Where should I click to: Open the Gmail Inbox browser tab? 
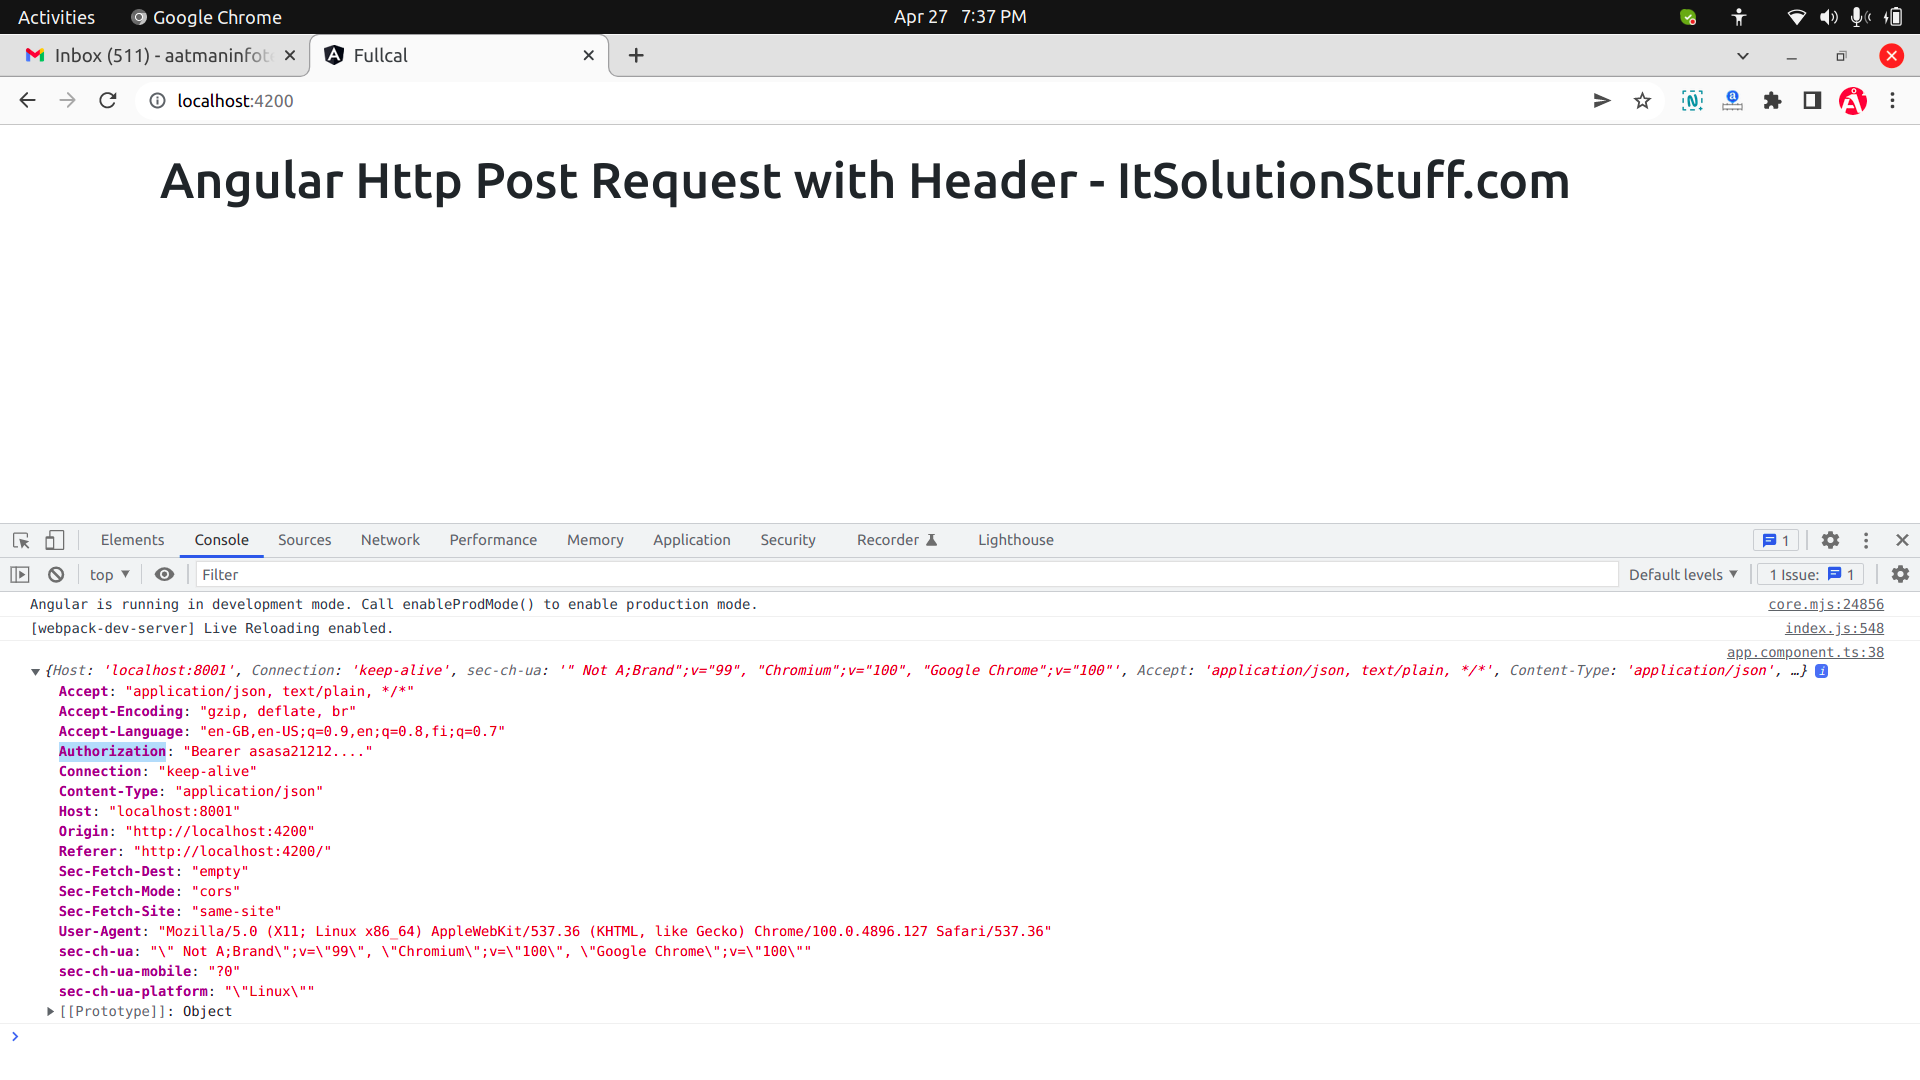150,55
